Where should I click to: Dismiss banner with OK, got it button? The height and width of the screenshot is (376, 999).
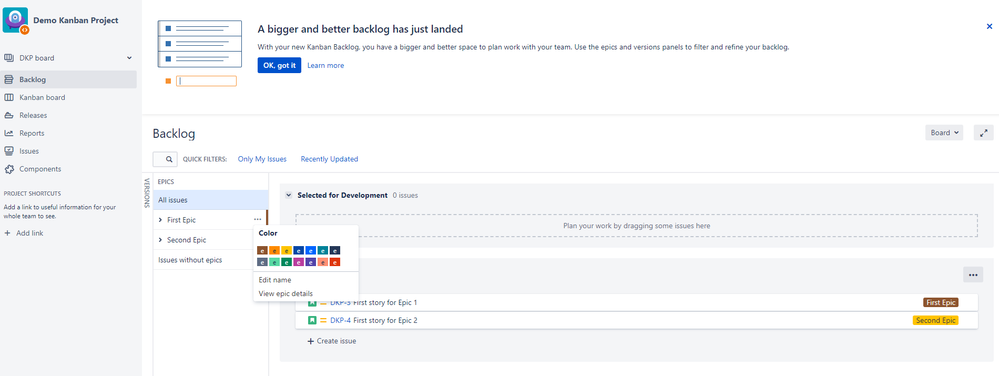(x=279, y=65)
